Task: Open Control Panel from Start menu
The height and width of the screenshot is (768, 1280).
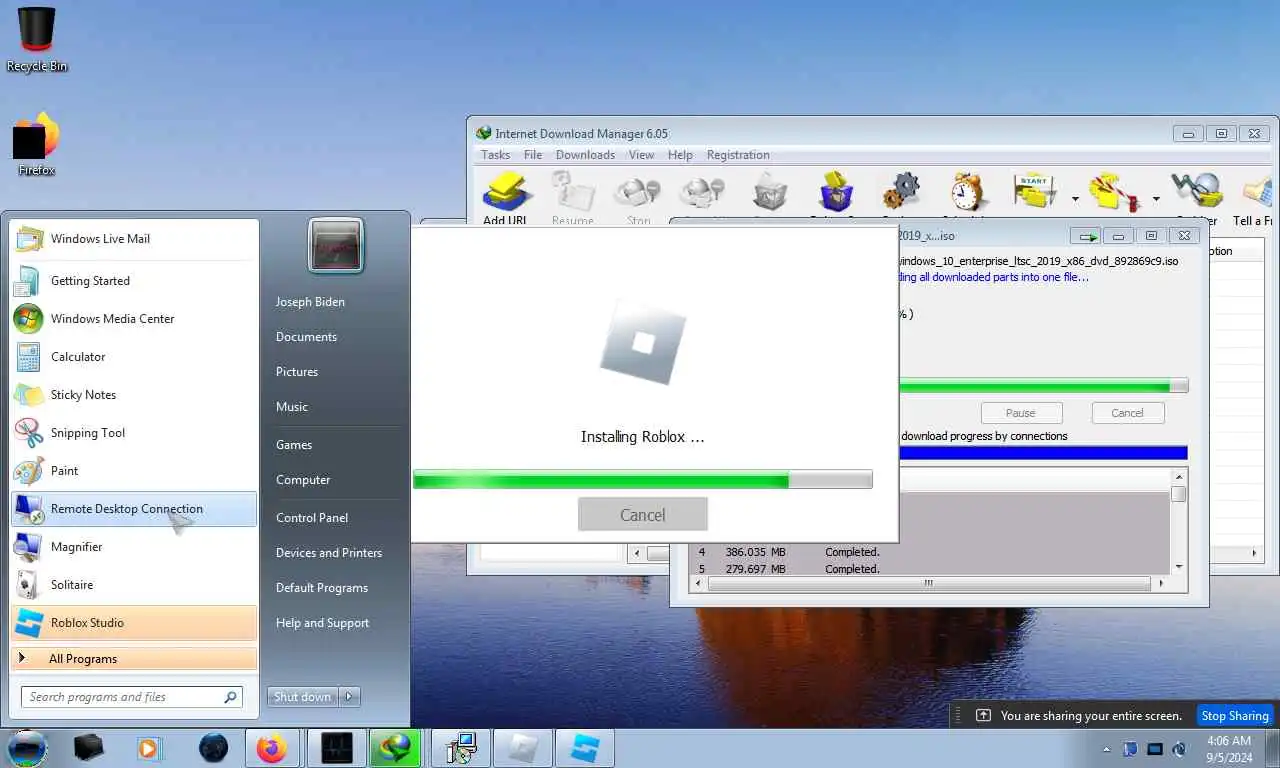Action: (x=312, y=518)
